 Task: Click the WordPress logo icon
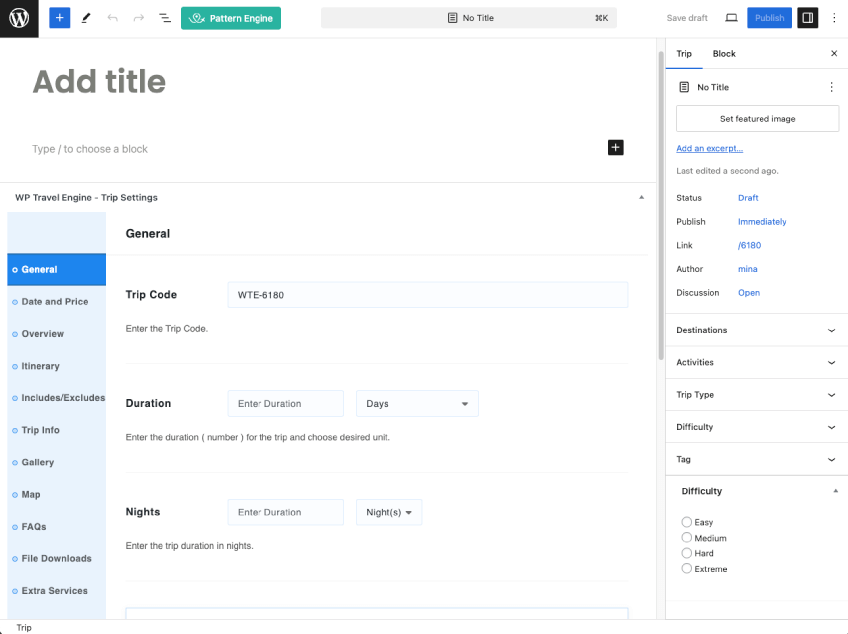coord(19,18)
